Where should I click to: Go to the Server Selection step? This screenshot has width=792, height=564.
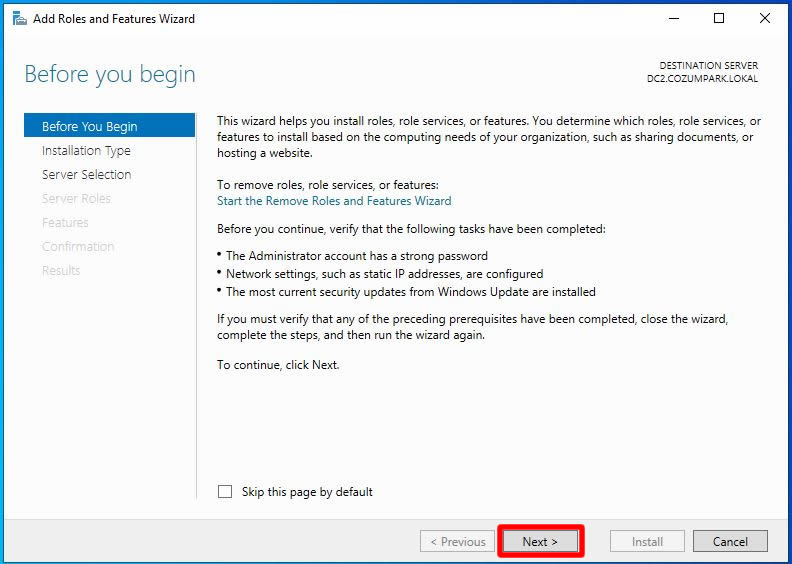point(86,175)
